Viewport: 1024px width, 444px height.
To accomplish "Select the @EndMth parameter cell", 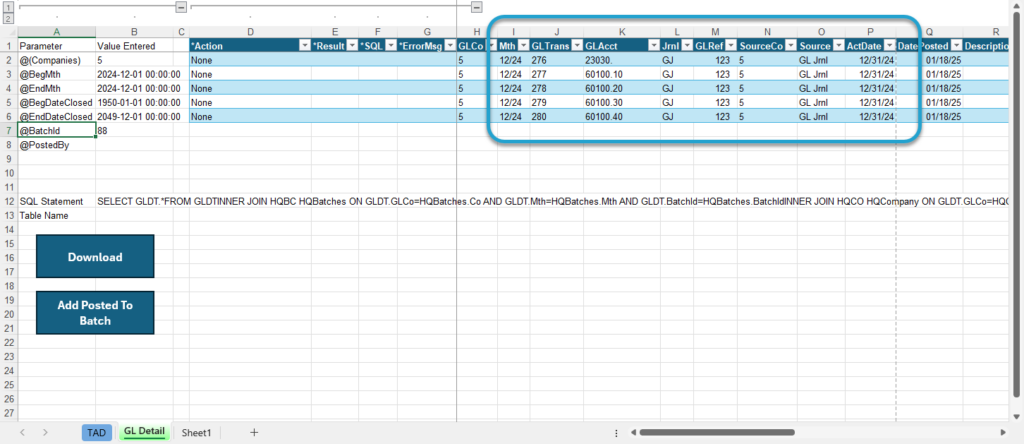I will coord(57,88).
